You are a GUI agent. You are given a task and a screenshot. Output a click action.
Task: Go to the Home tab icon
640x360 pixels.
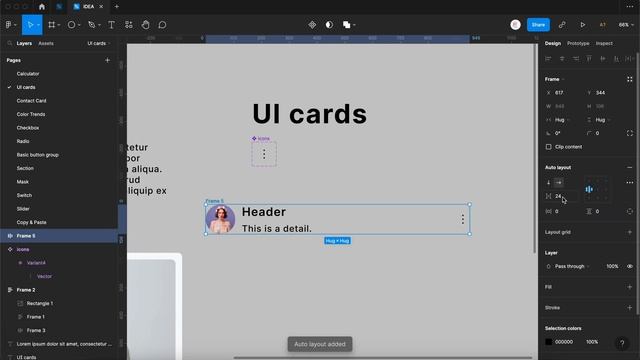[42, 7]
